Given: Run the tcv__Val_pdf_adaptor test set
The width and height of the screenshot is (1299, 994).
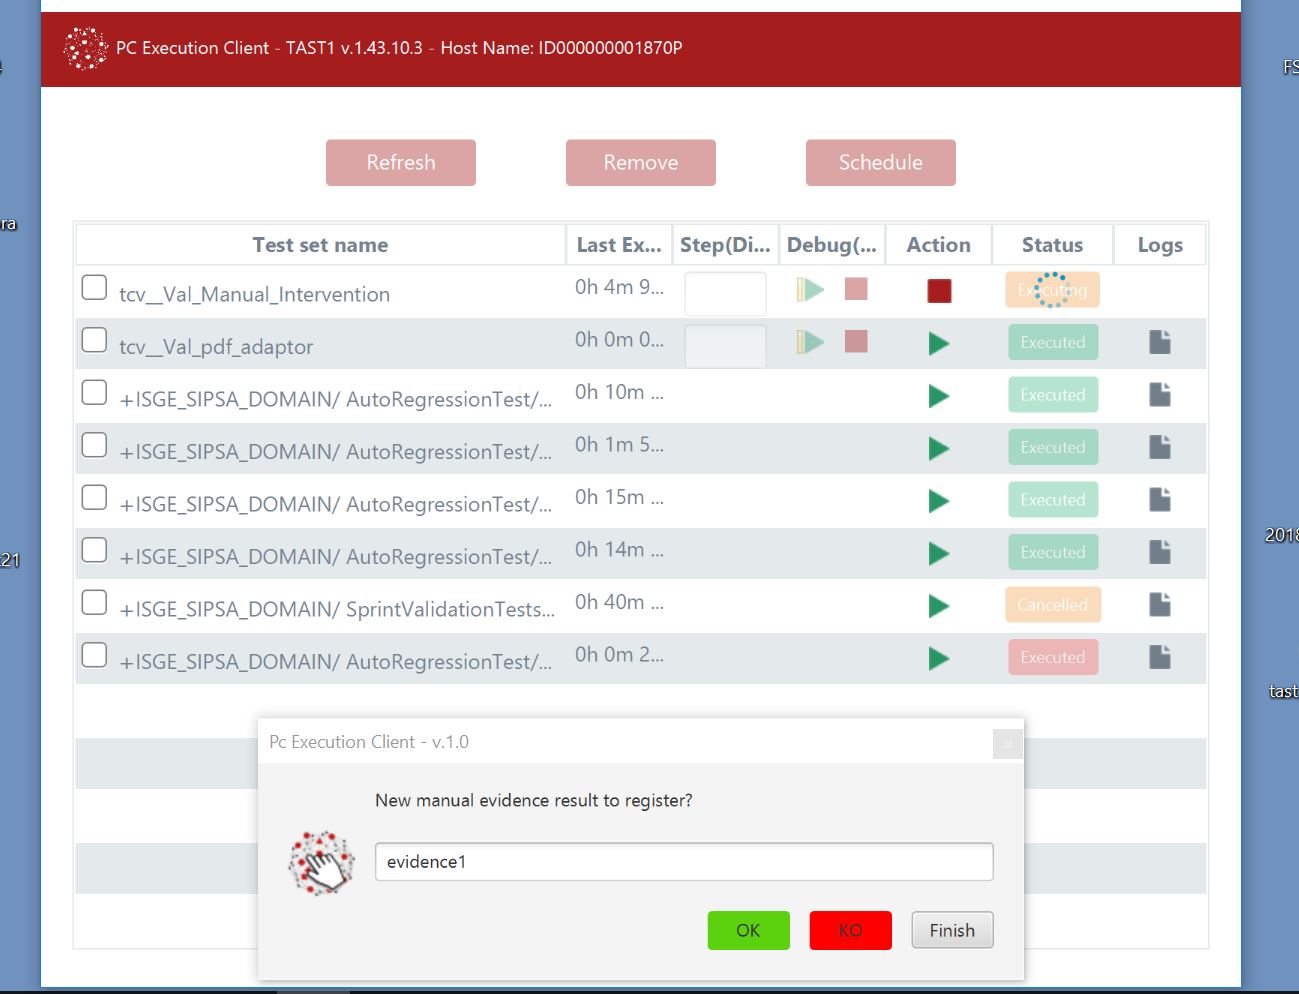Looking at the screenshot, I should 938,344.
